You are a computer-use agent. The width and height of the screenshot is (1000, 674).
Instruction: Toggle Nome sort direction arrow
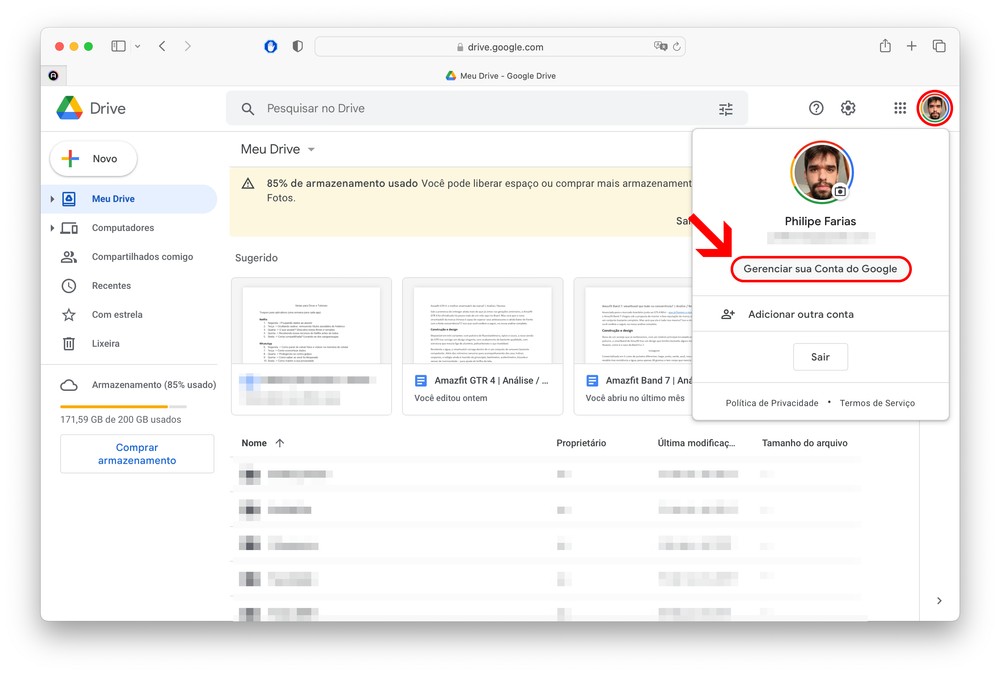pos(279,443)
